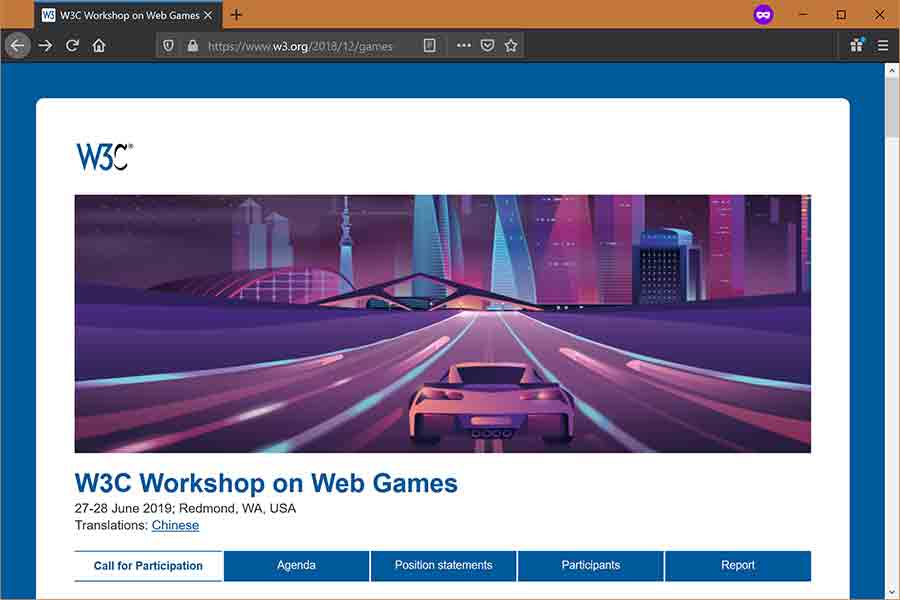Click the W3C Workshop on Web Games heading
Screen dimensions: 900x600
point(266,483)
